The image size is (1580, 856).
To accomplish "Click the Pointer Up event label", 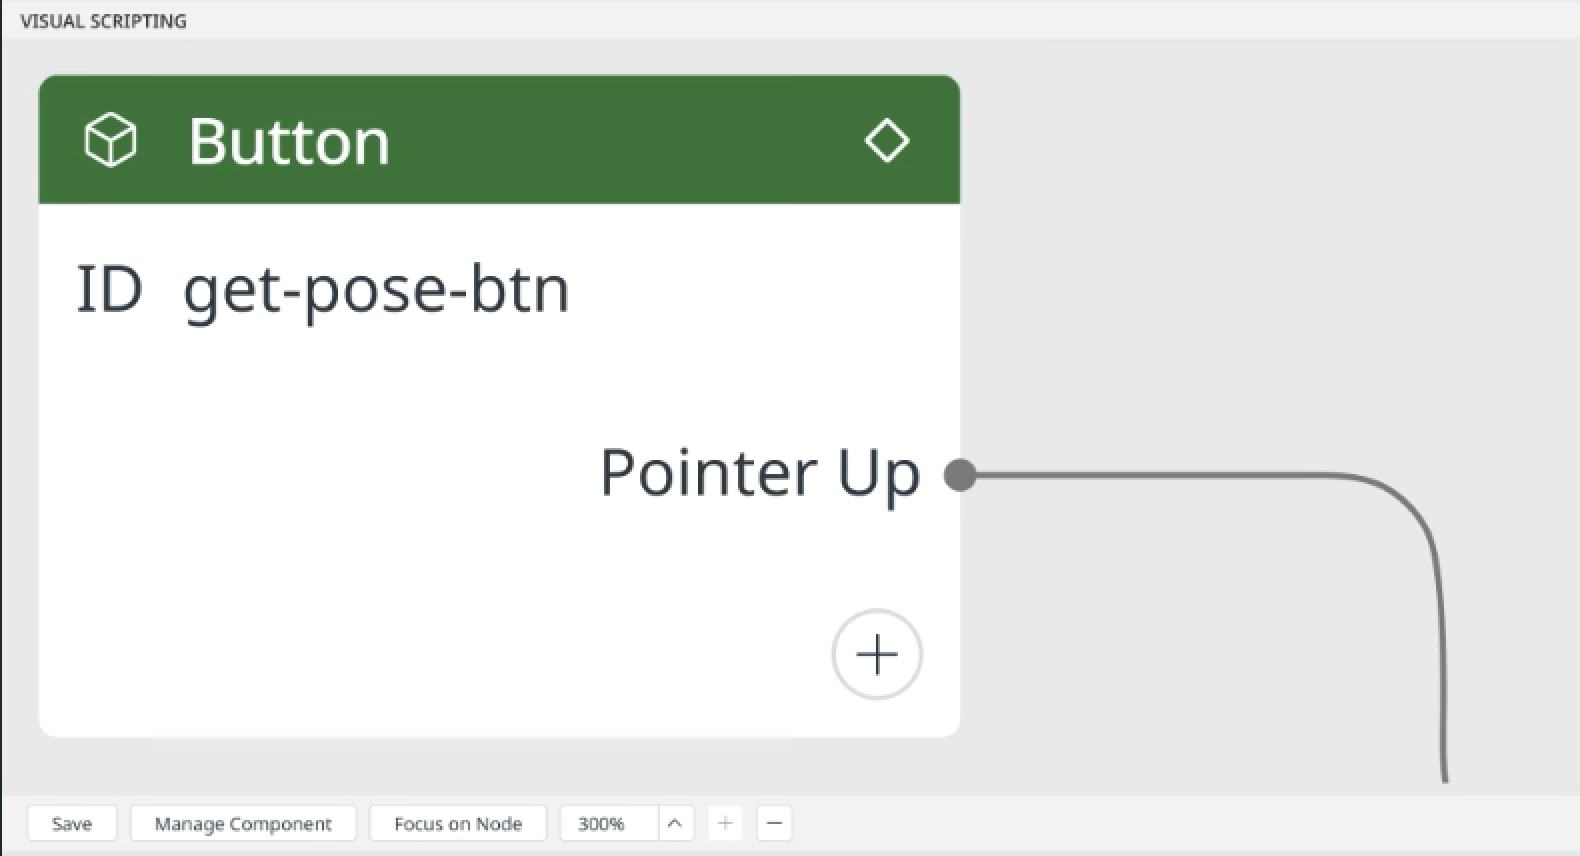I will pyautogui.click(x=760, y=474).
